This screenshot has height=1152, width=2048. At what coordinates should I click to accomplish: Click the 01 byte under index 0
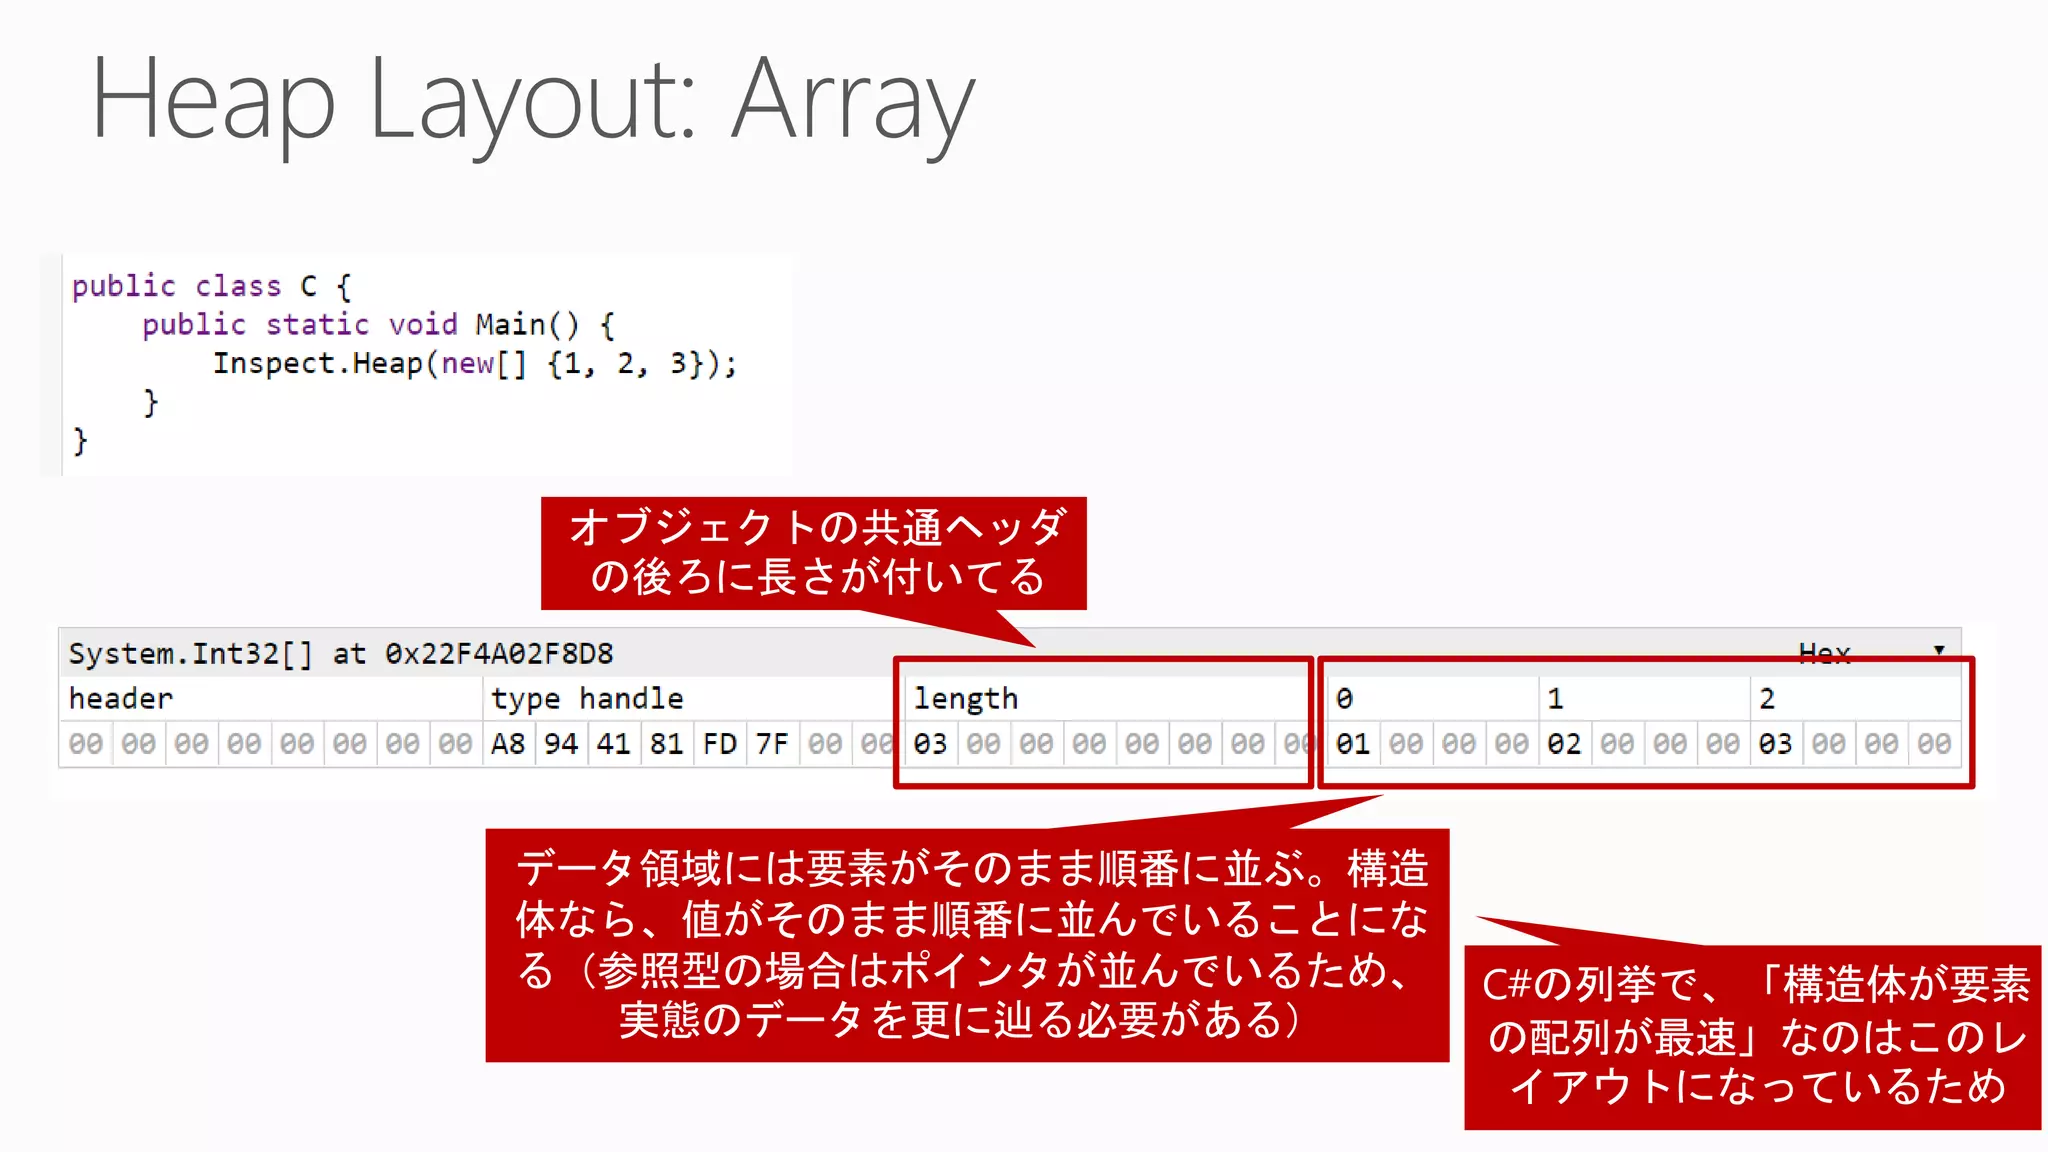tap(1353, 744)
